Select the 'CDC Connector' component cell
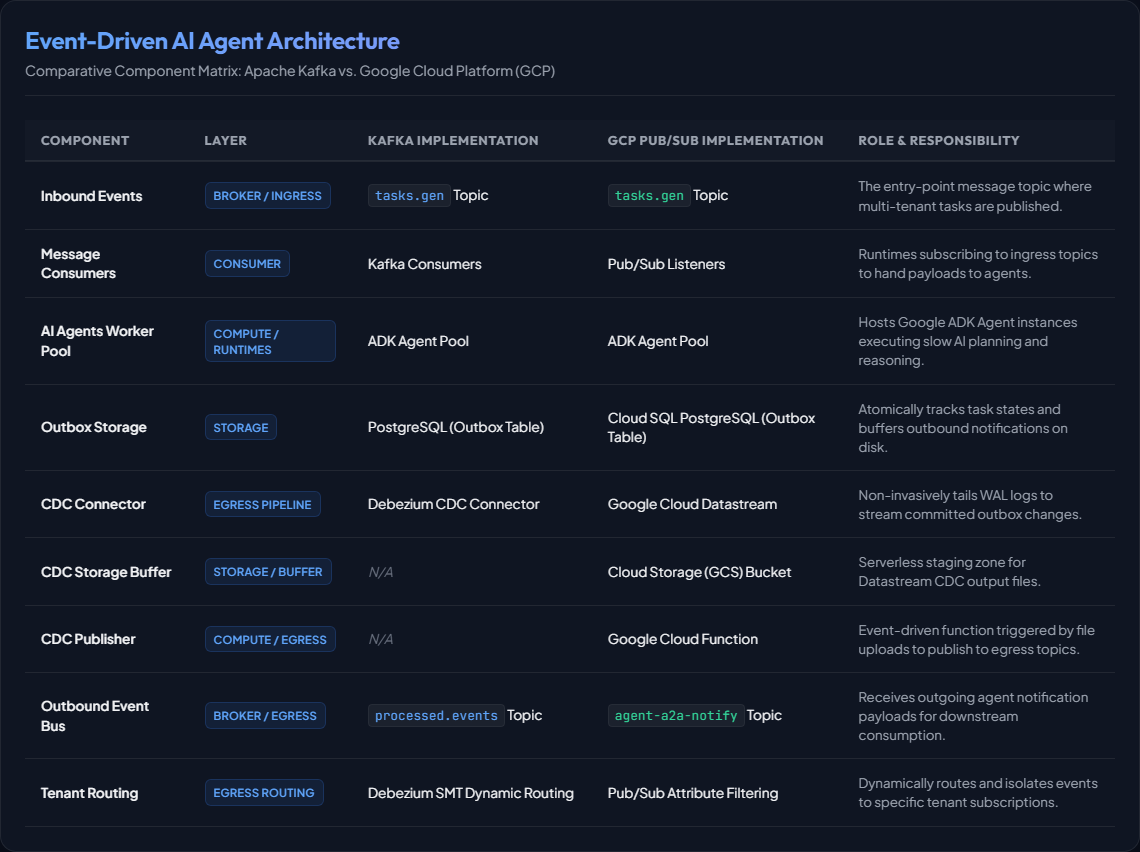1140x852 pixels. pyautogui.click(x=93, y=504)
